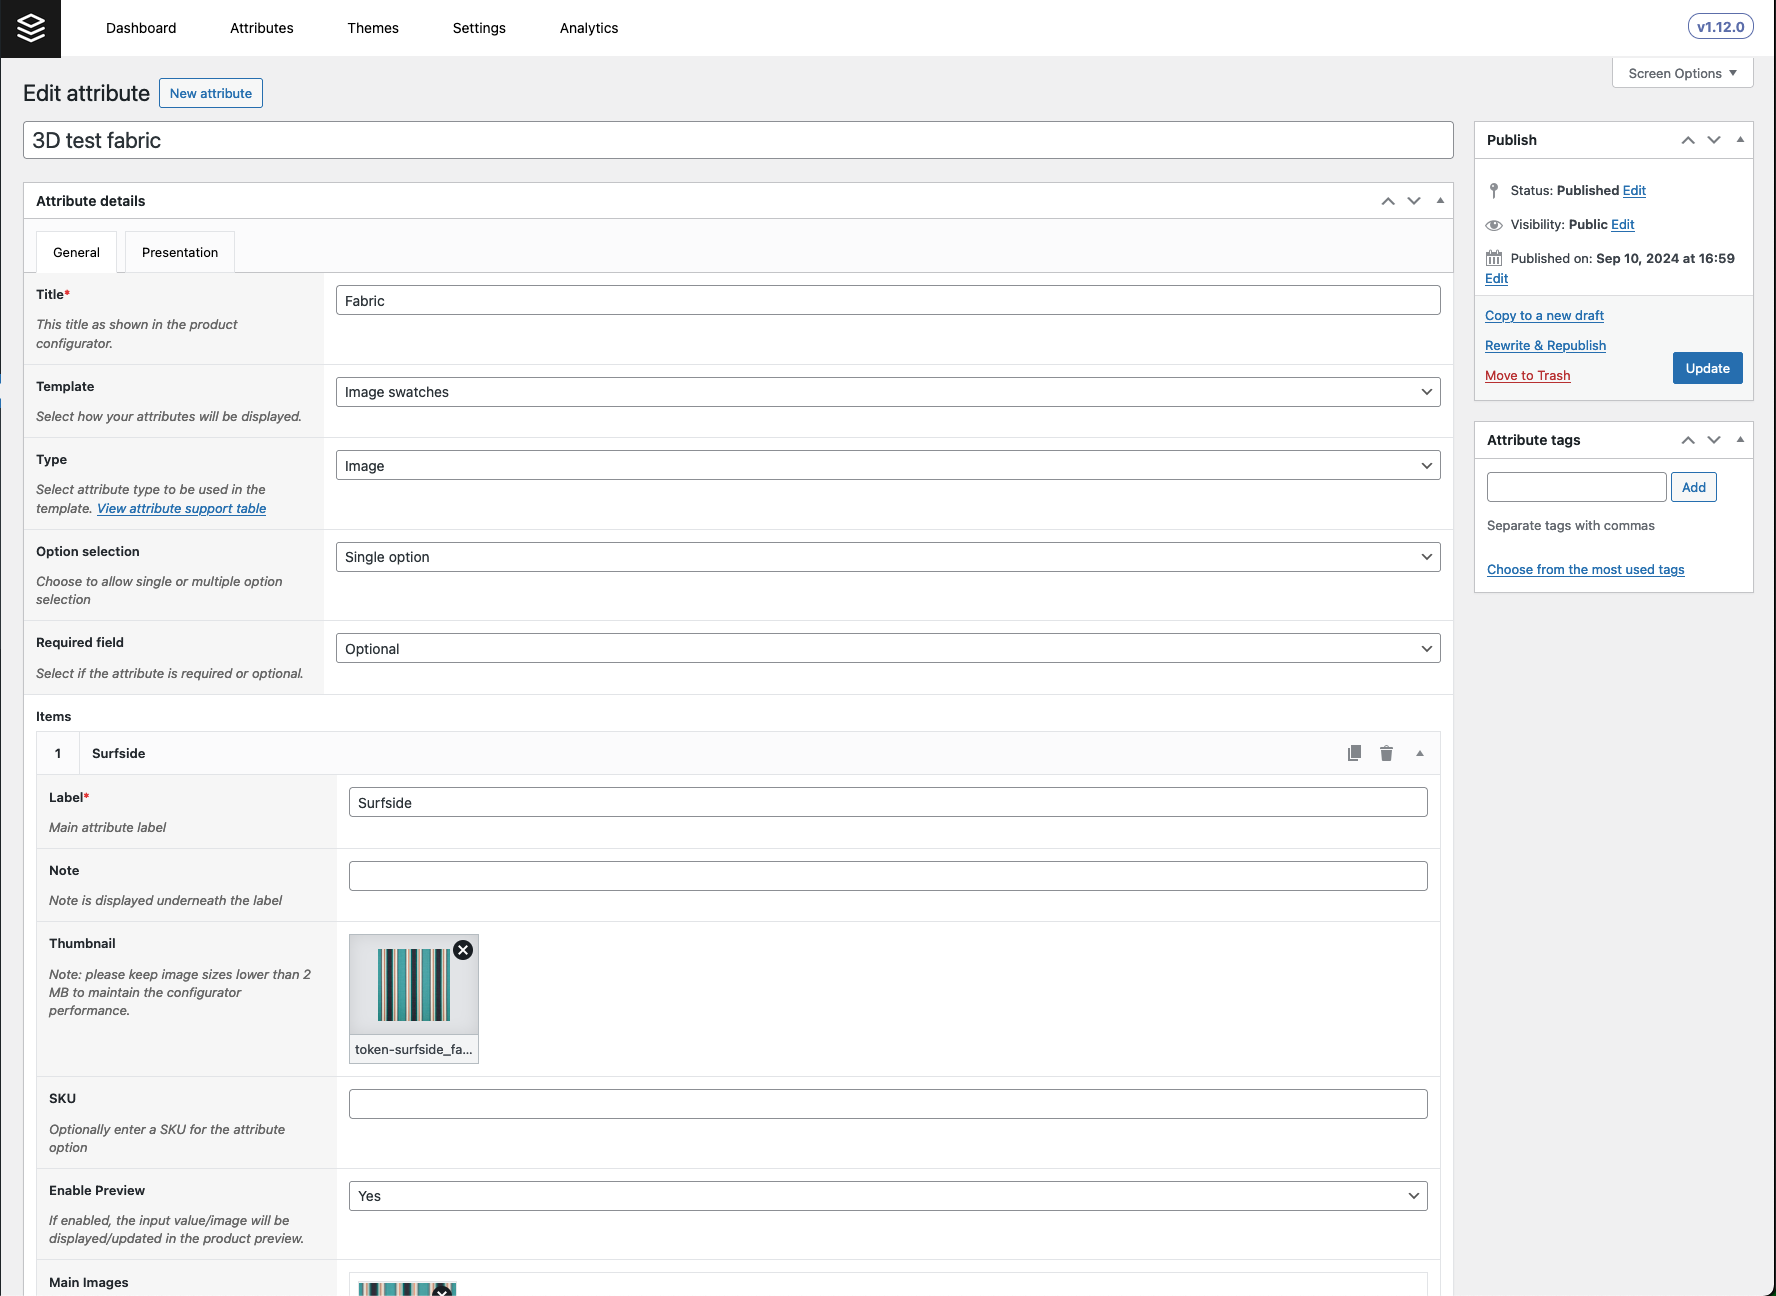Move Attribute details panel up
This screenshot has width=1776, height=1296.
(1388, 201)
